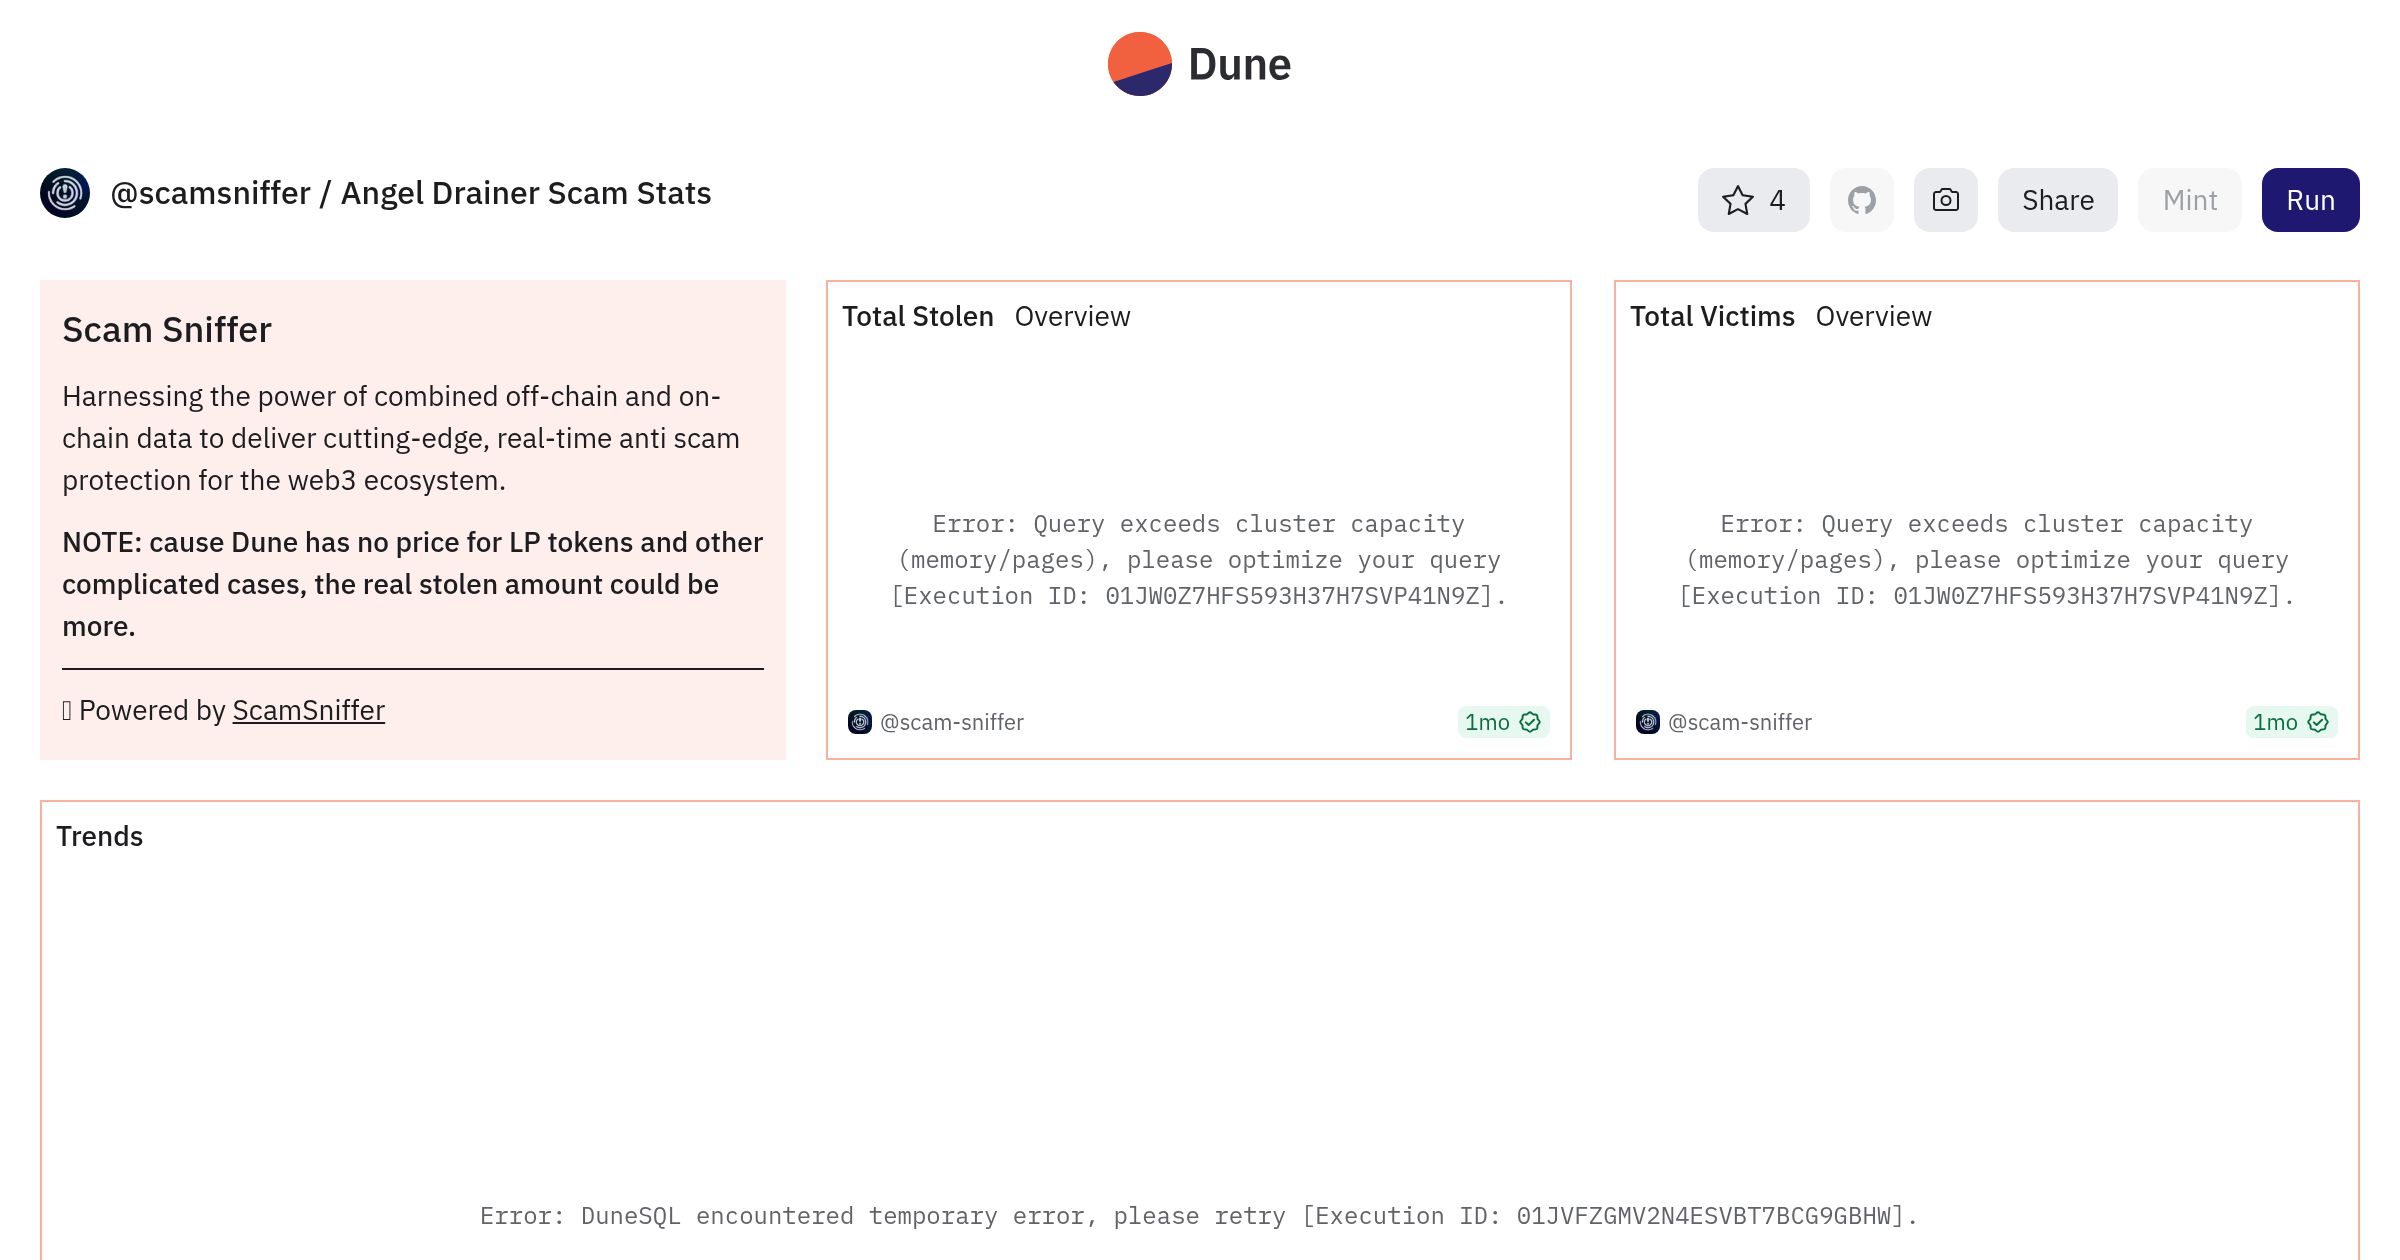
Task: Open the @scamsniffer user link in title
Action: [x=210, y=193]
